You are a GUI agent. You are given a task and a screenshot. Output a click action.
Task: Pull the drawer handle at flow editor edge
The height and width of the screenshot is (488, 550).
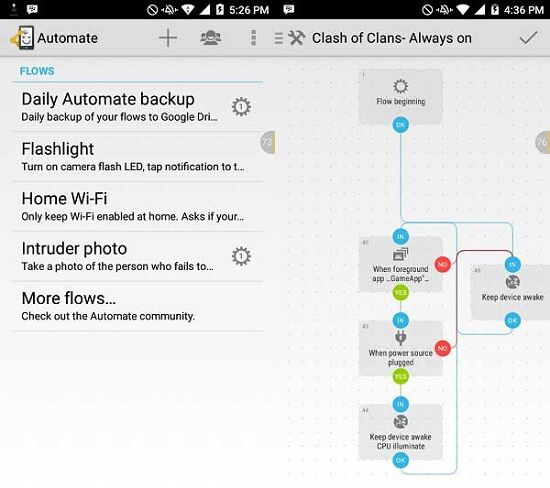pos(543,142)
